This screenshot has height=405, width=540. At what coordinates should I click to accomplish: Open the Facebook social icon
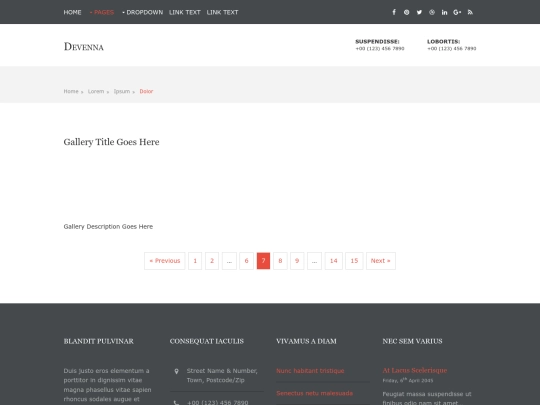click(394, 12)
